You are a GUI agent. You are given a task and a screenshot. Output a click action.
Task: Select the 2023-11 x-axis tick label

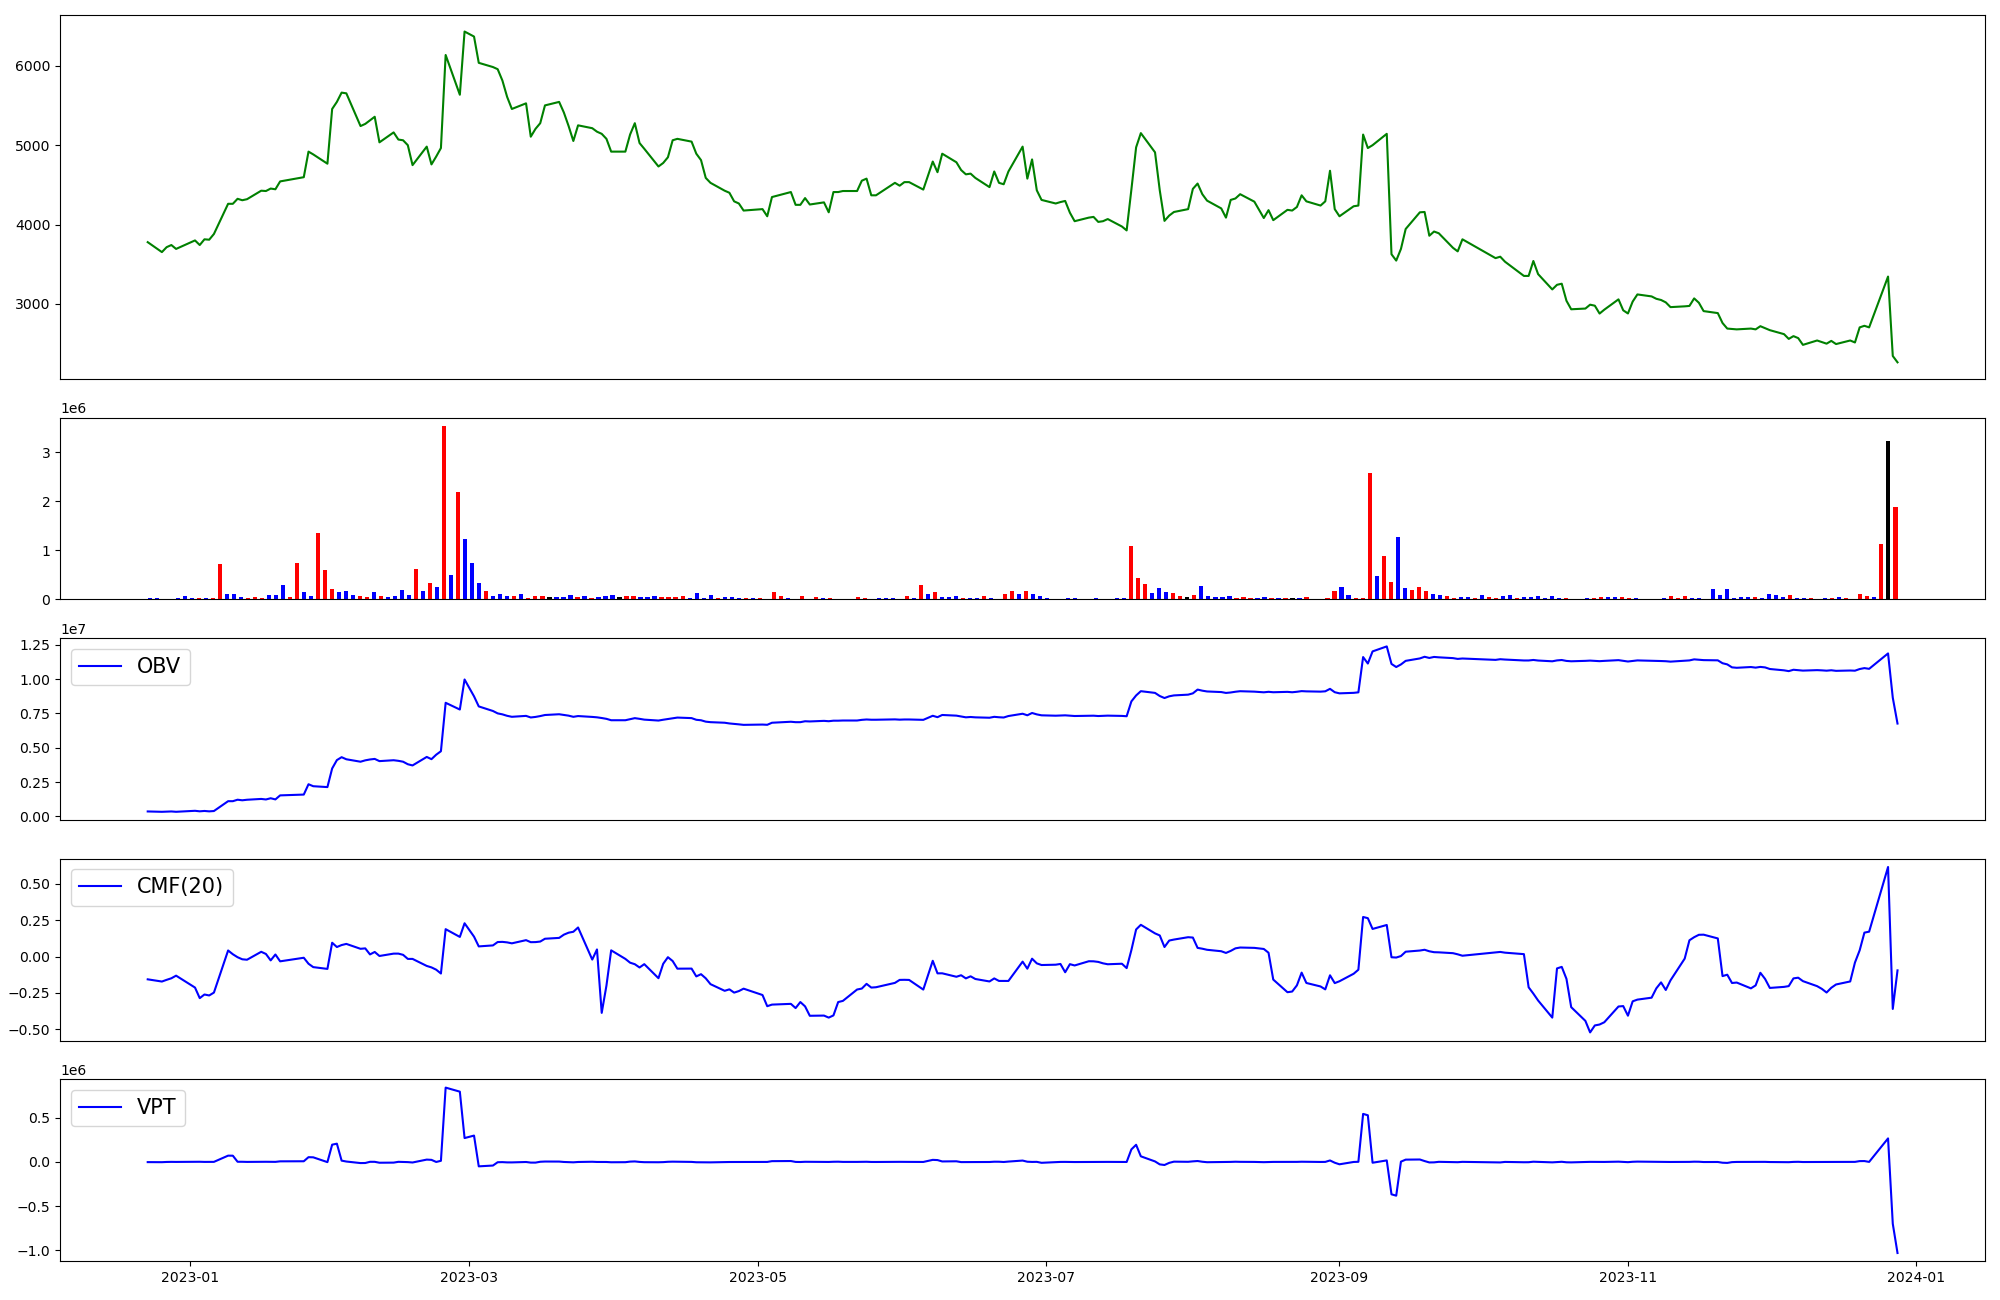point(1628,1276)
